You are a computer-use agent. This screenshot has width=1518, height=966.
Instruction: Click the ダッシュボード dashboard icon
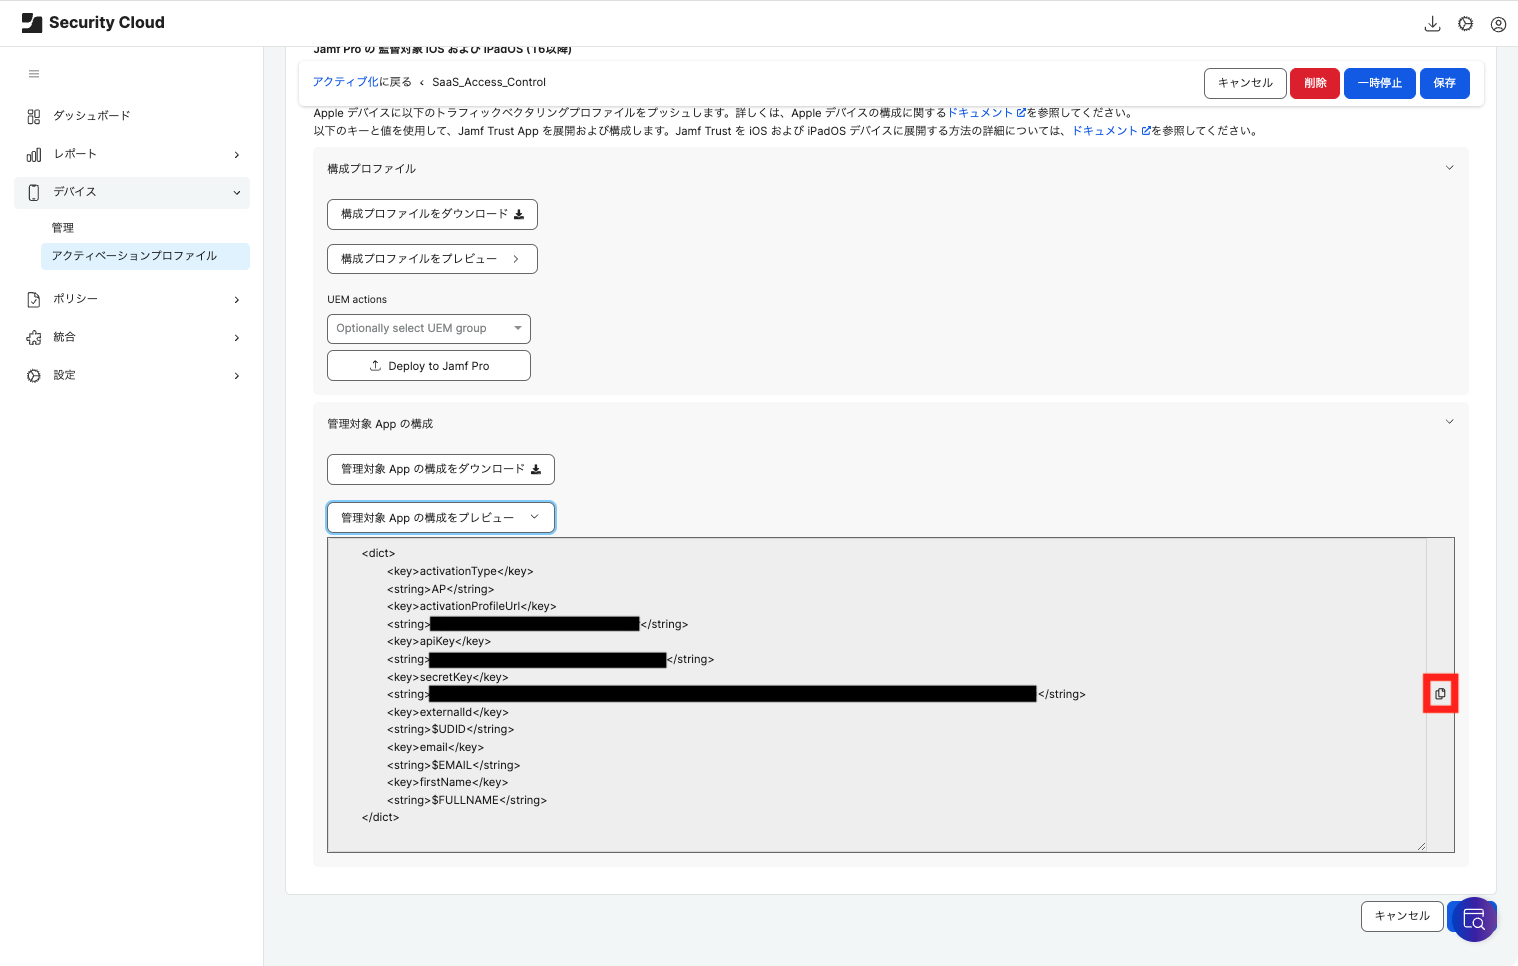coord(34,116)
